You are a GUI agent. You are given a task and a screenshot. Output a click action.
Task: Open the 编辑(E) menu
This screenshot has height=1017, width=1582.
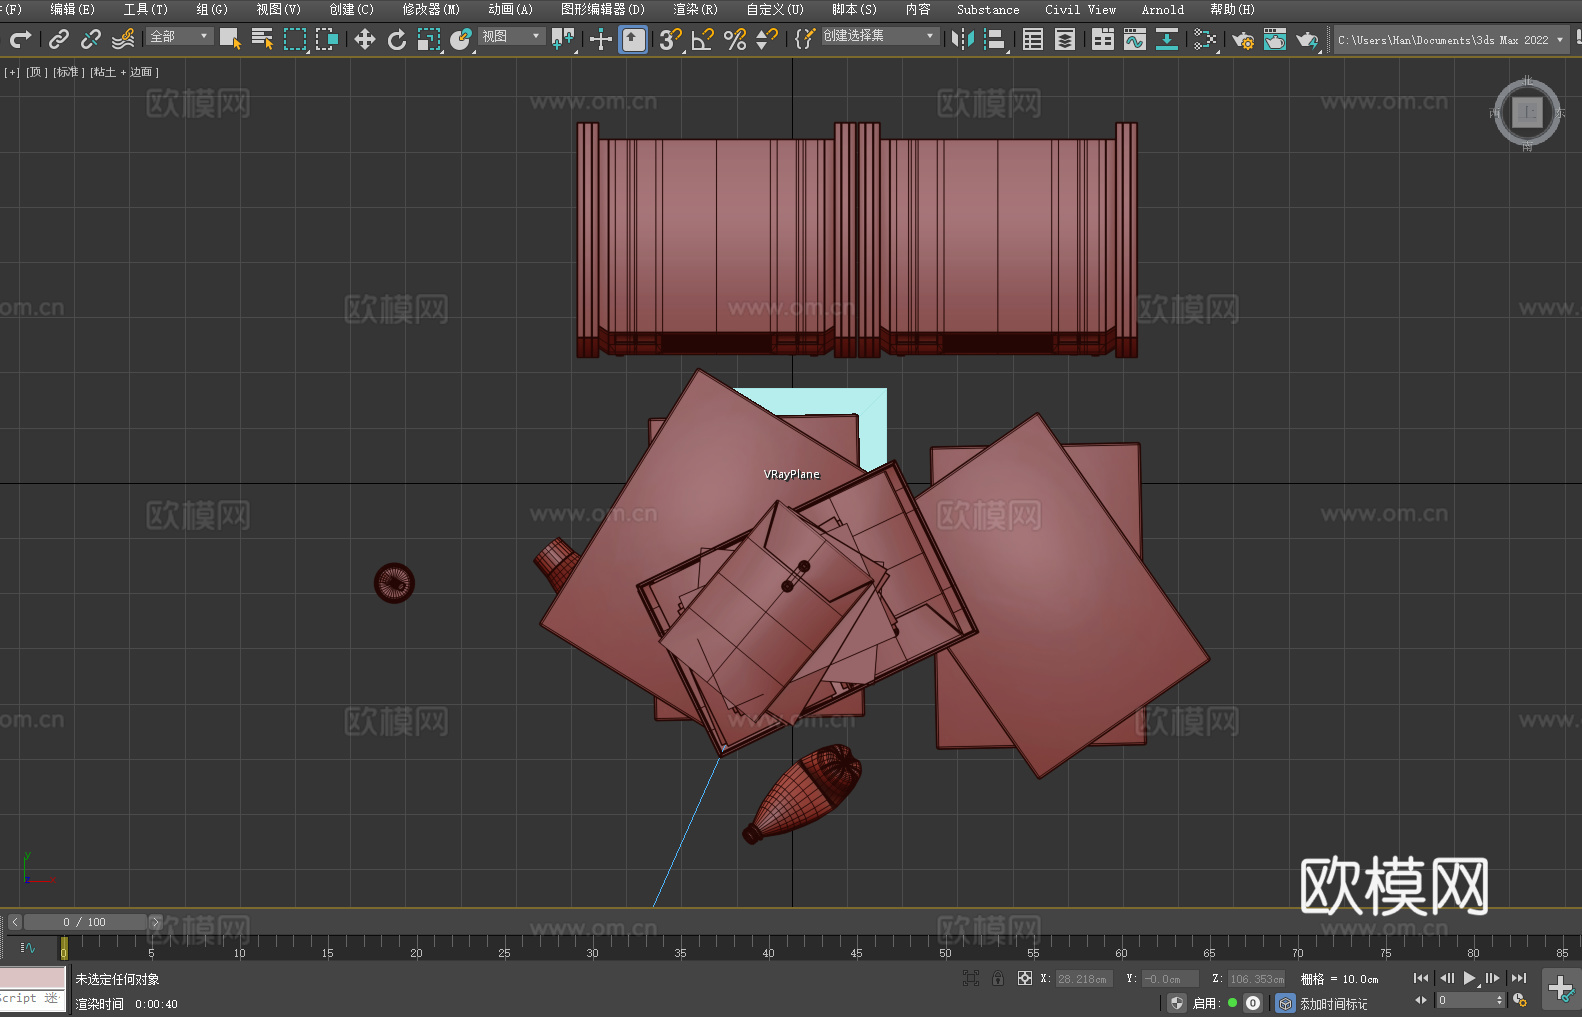tap(72, 9)
